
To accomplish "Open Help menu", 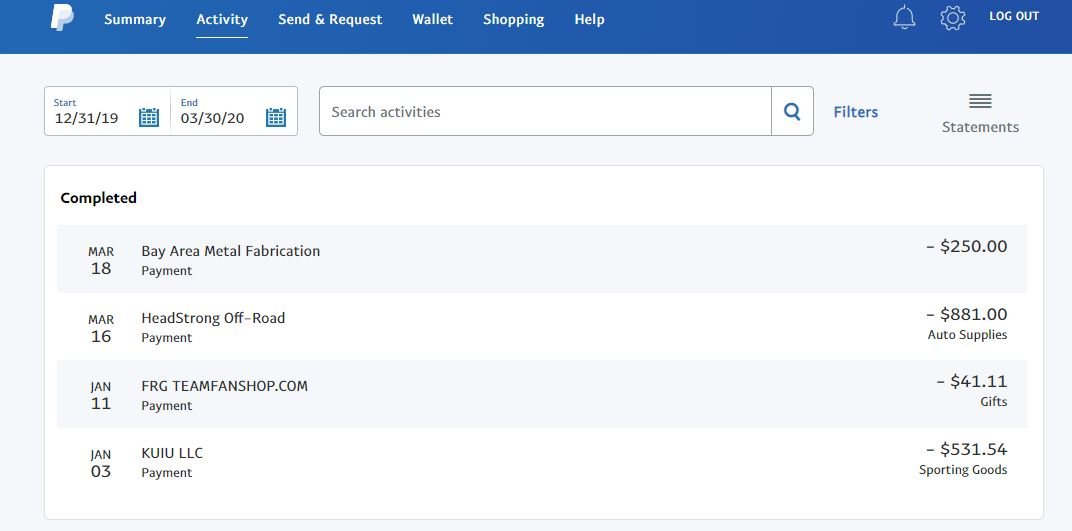I will [589, 19].
